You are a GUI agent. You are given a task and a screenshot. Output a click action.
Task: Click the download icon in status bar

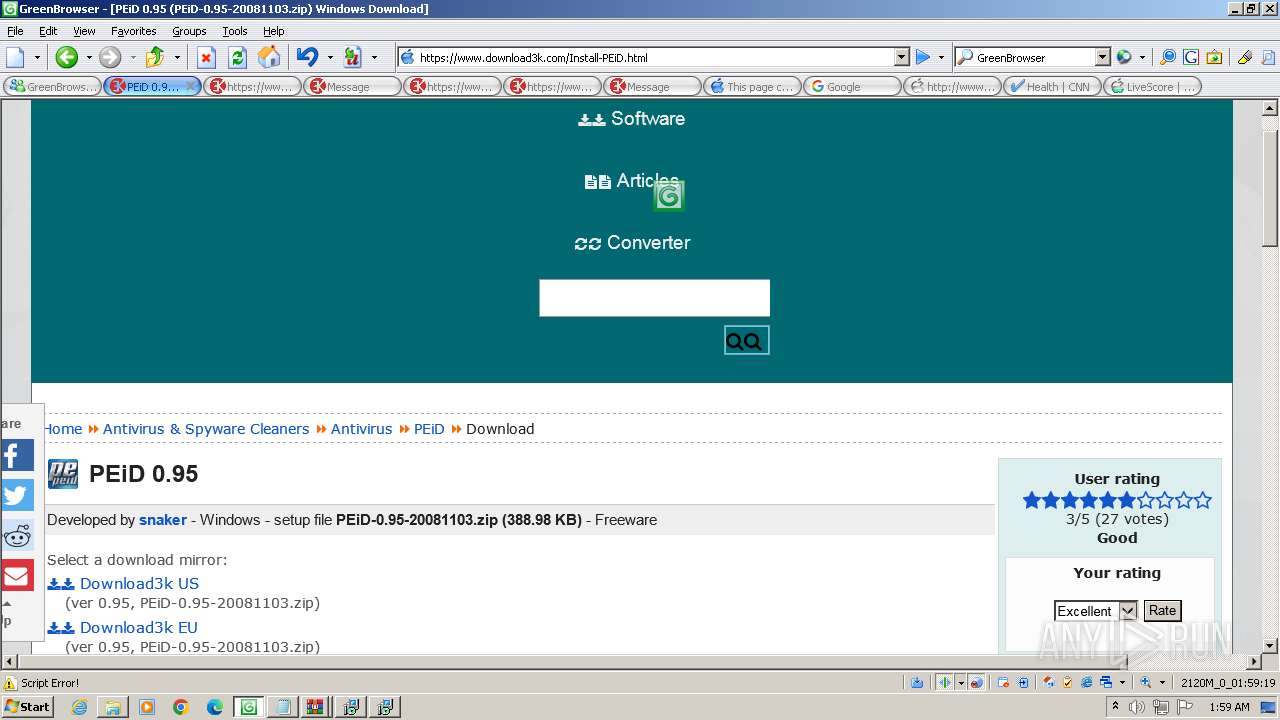pyautogui.click(x=917, y=682)
